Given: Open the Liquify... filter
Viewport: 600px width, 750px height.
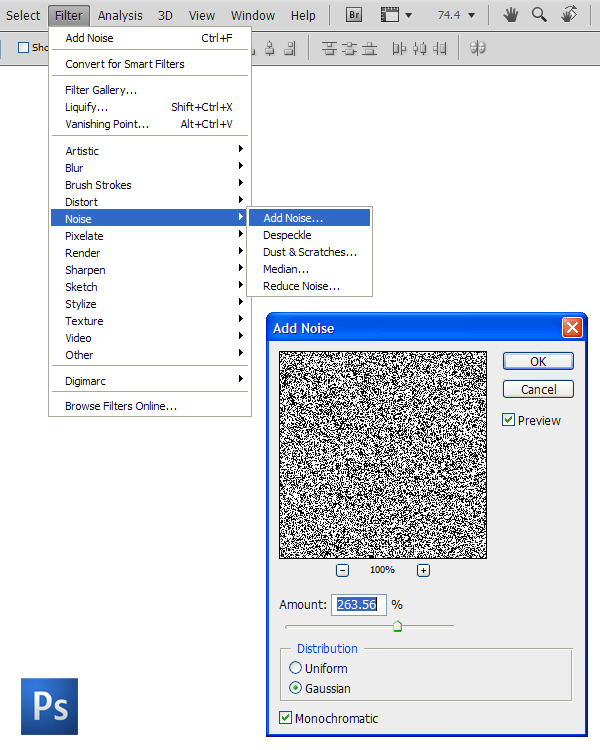Looking at the screenshot, I should [150, 107].
